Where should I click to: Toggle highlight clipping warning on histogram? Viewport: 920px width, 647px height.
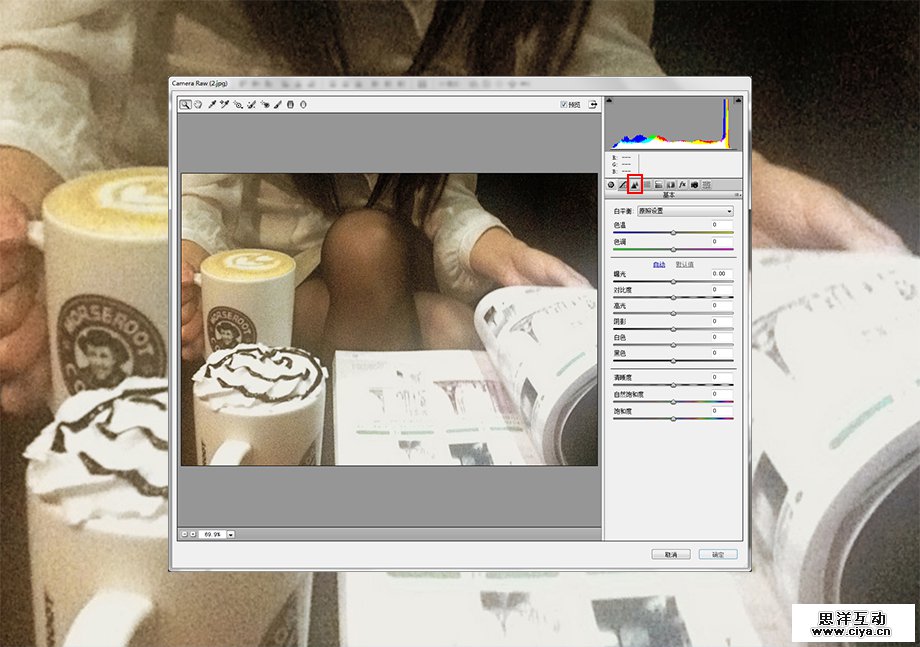click(x=738, y=100)
